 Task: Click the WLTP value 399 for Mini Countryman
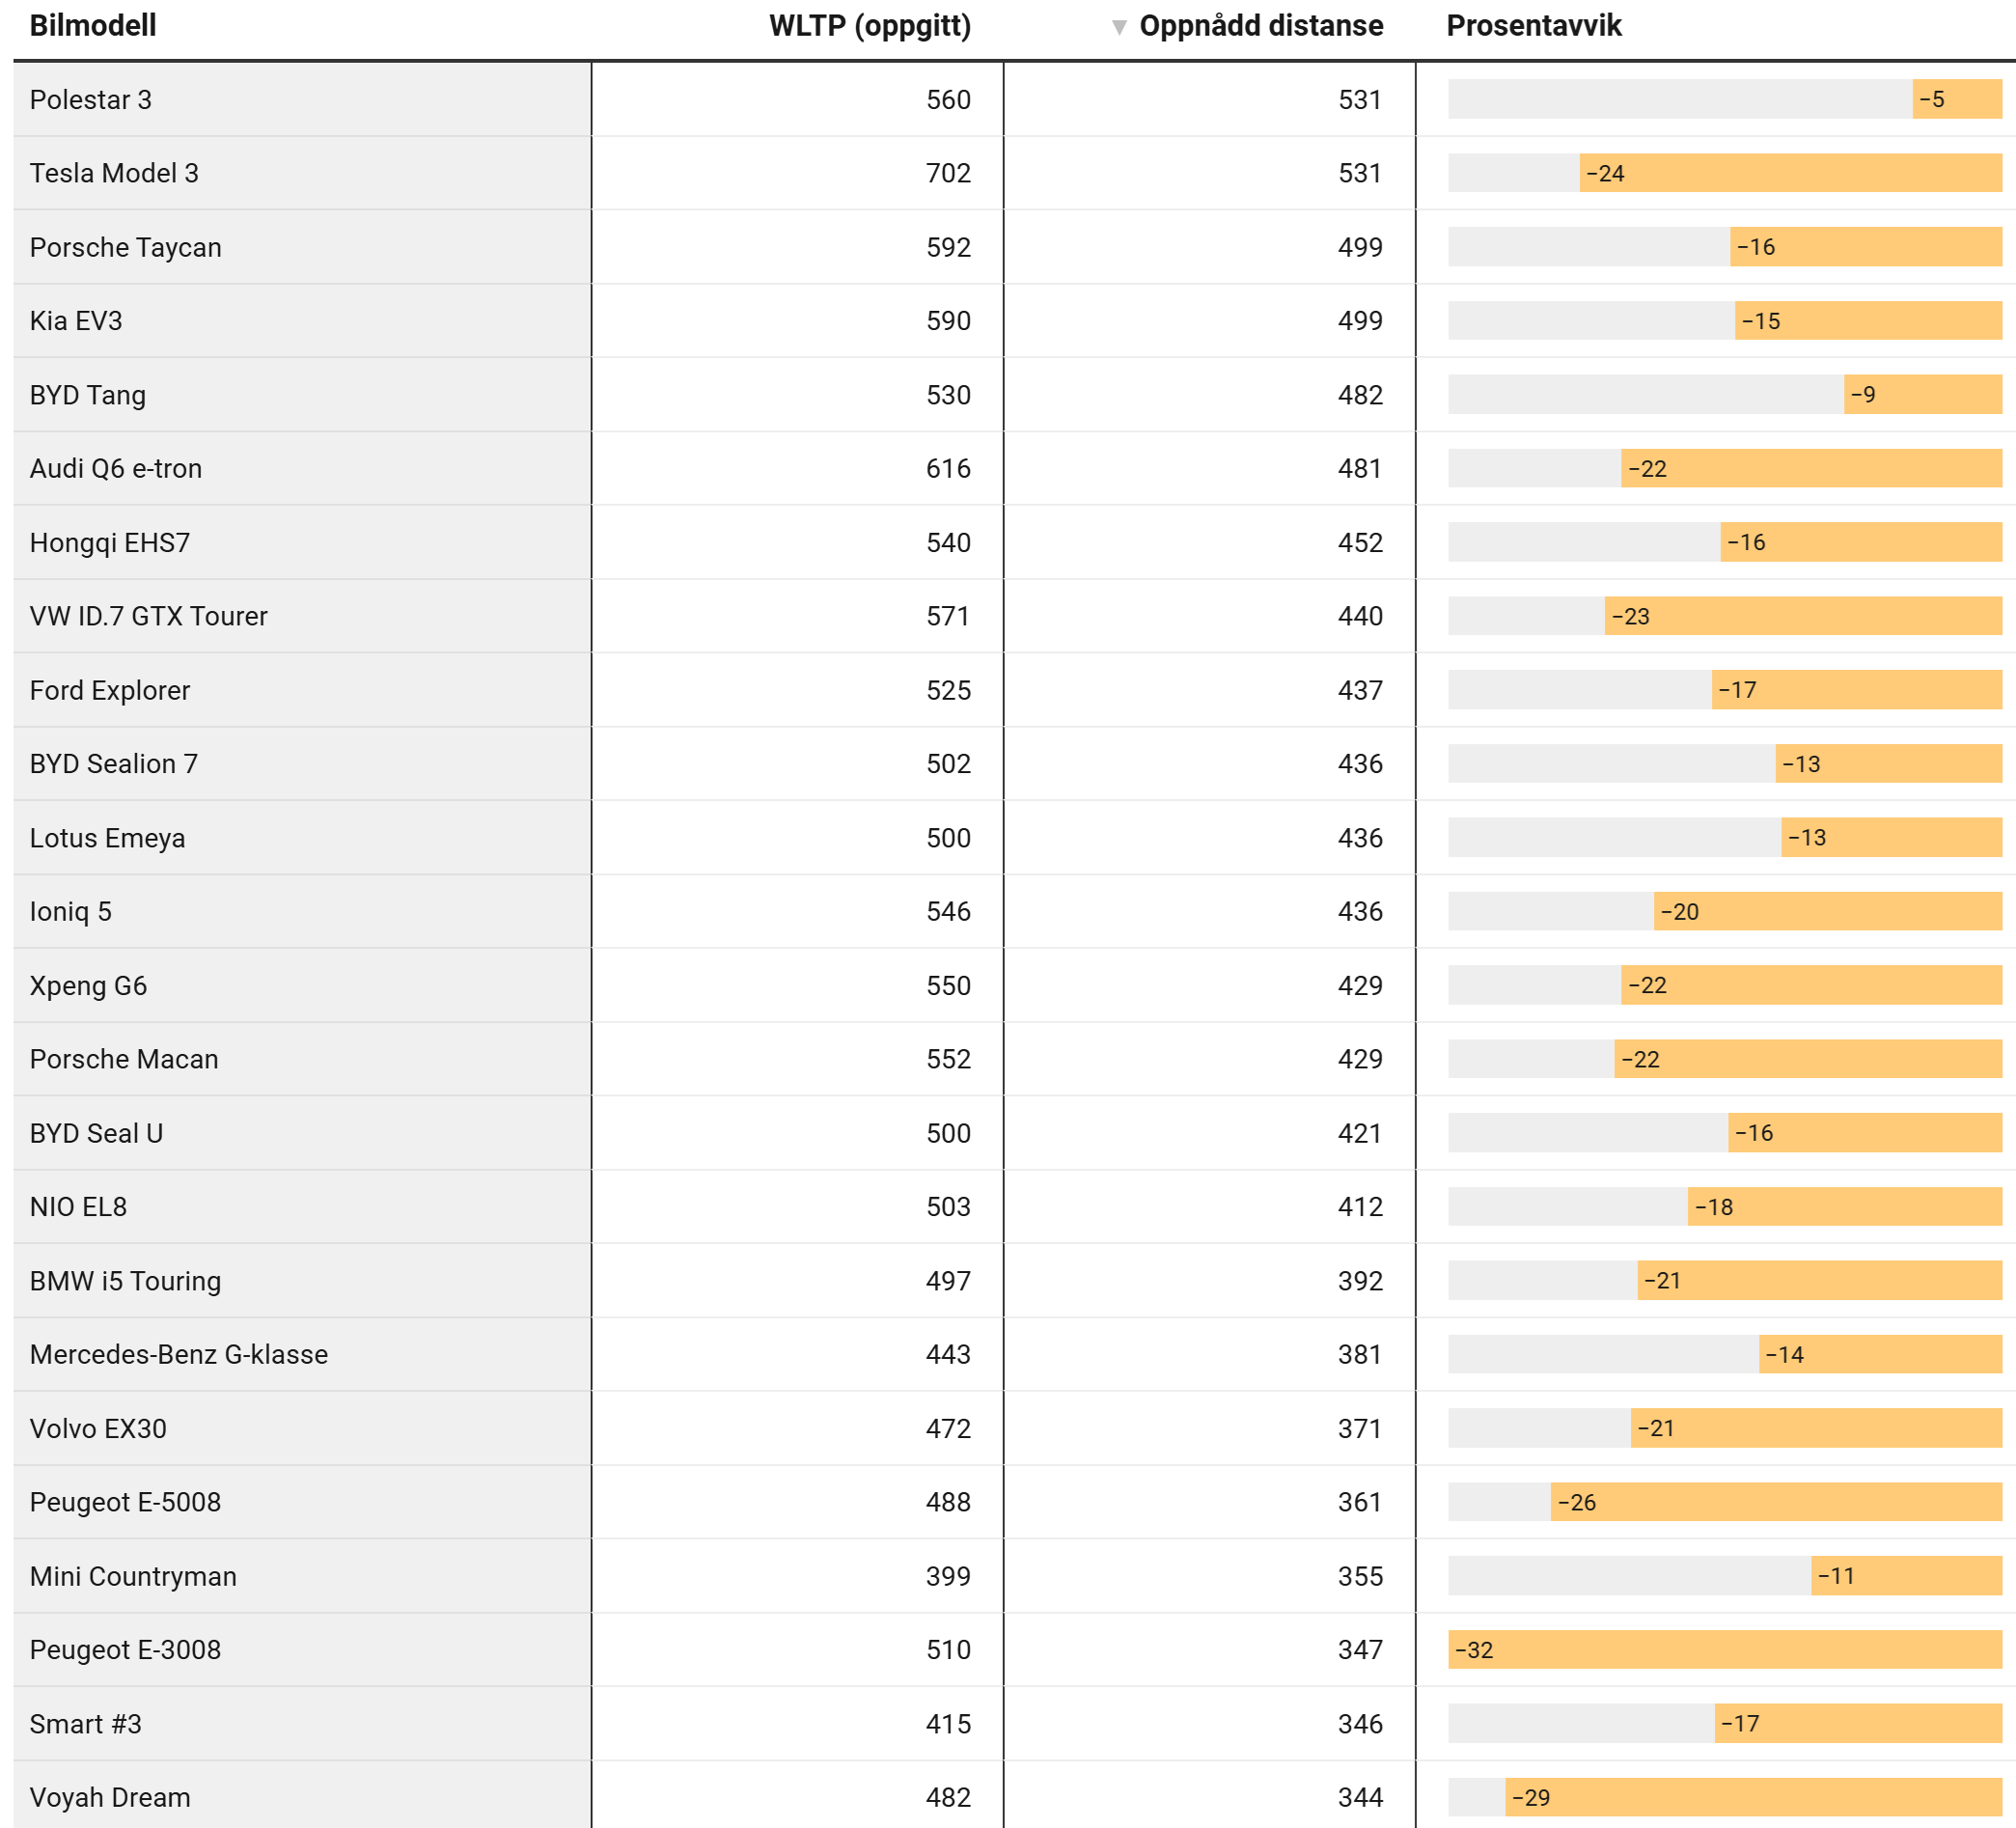click(948, 1576)
